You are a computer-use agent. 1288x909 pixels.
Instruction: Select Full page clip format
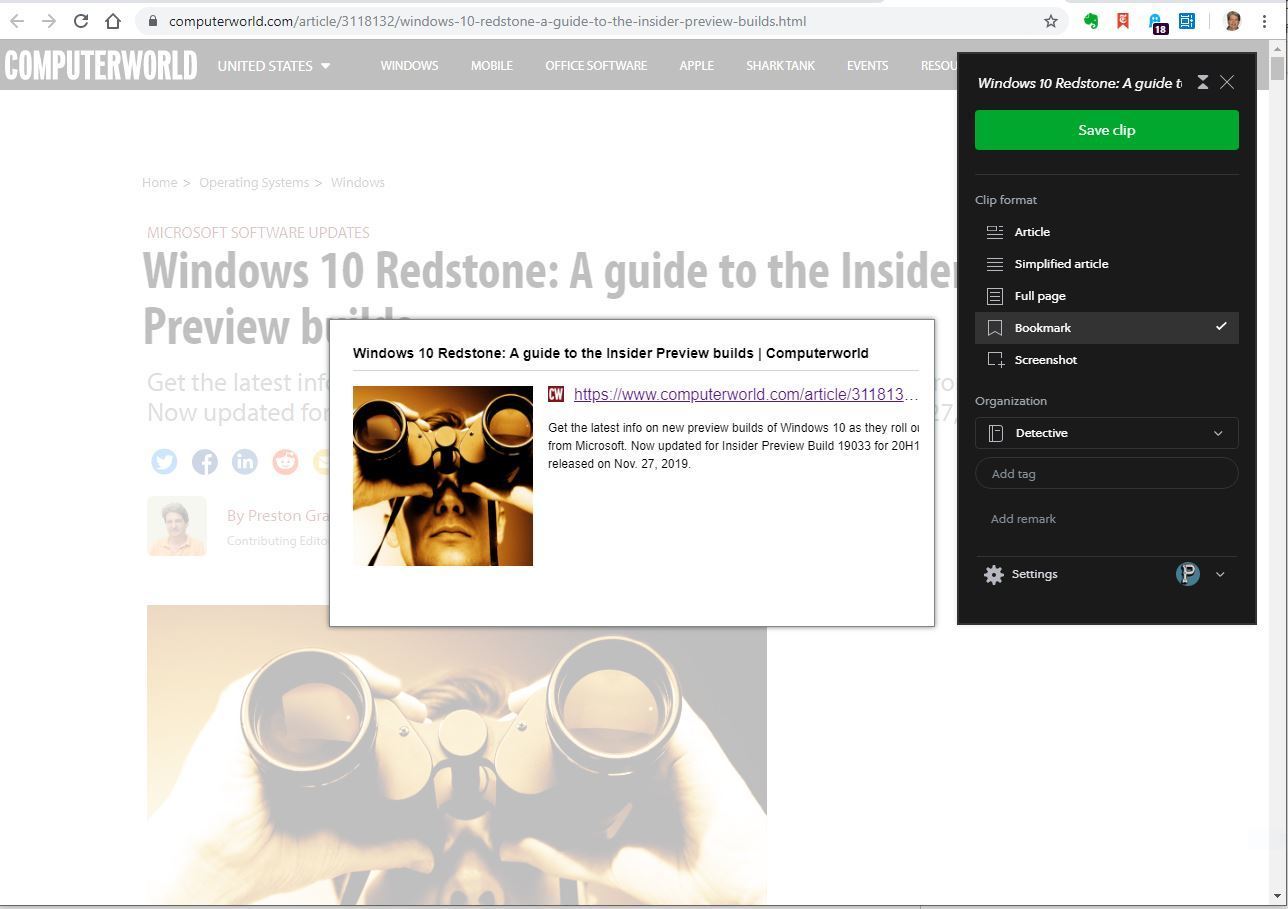tap(1106, 296)
